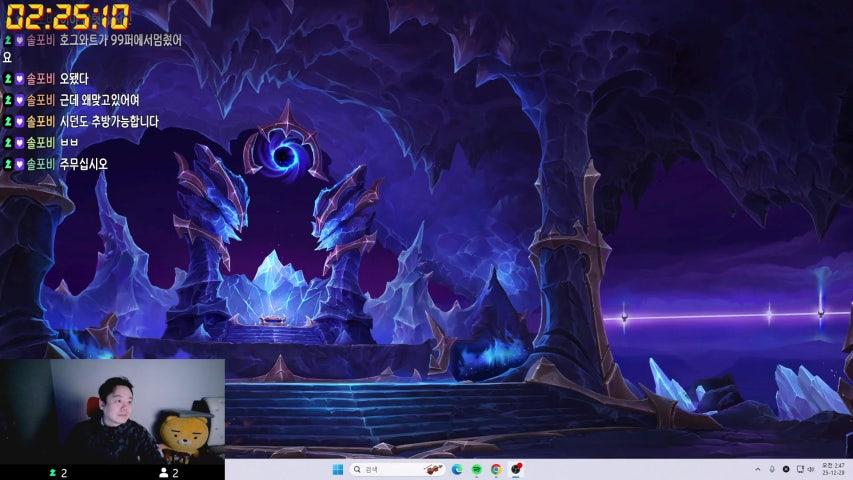853x480 pixels.
Task: Click the chat message 호그와트가 99퍼에서멈췄어
Action: coord(121,40)
